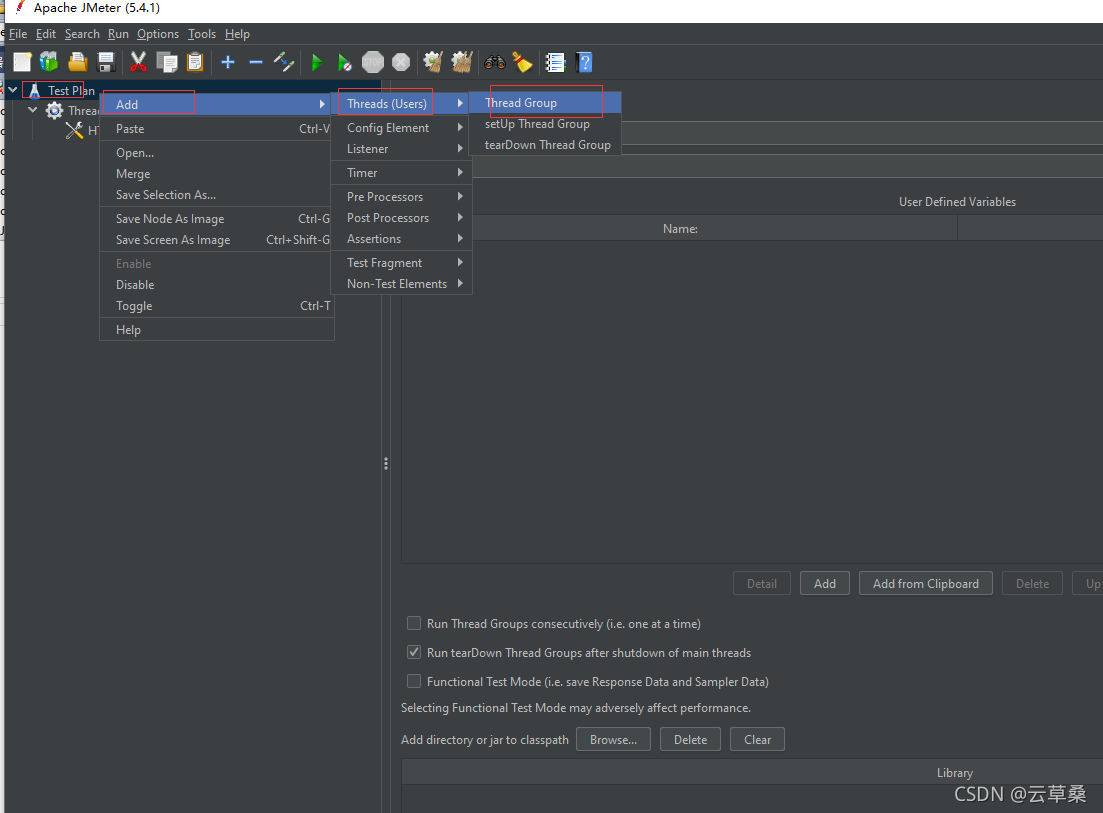Open the Tools menu
1103x813 pixels.
(x=202, y=34)
